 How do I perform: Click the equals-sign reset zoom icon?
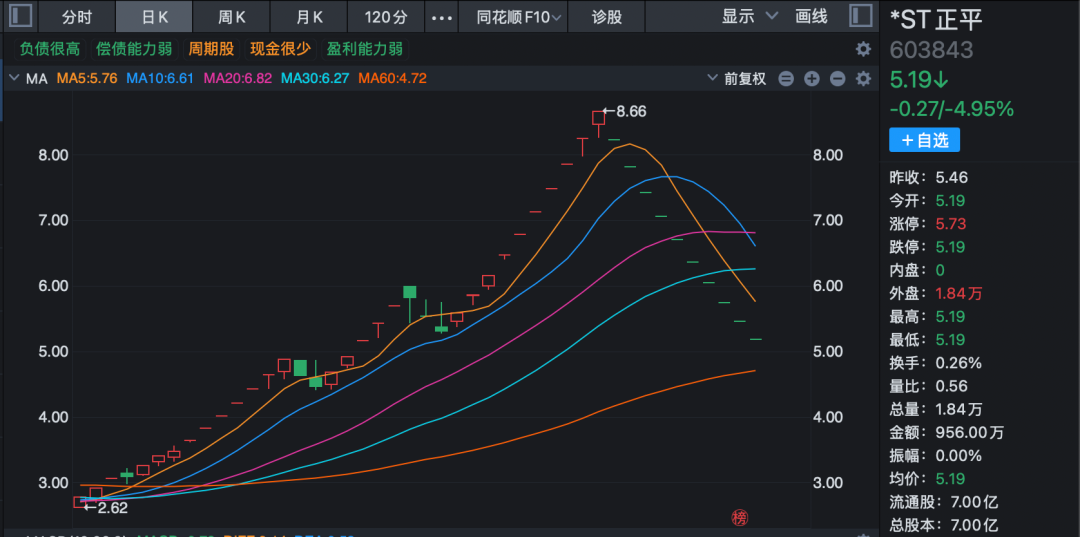(786, 79)
